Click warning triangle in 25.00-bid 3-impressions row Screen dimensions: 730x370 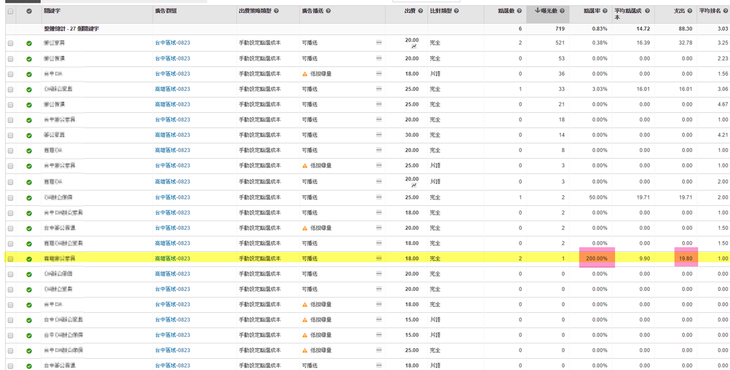tap(305, 166)
